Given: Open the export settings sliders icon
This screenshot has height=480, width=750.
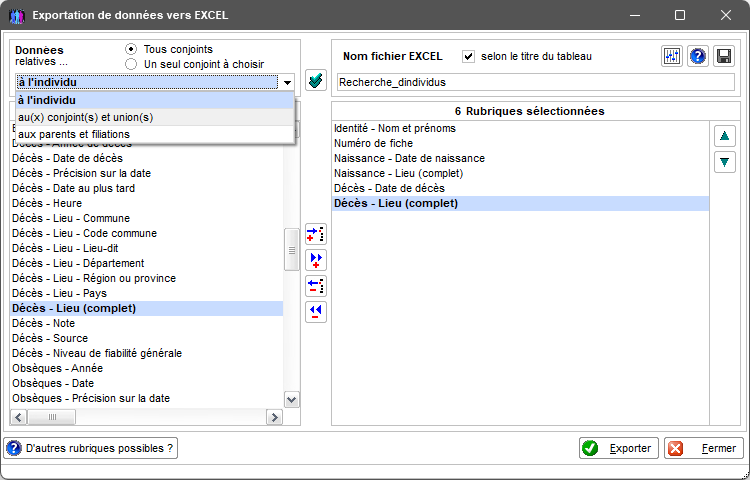Looking at the screenshot, I should pyautogui.click(x=672, y=57).
